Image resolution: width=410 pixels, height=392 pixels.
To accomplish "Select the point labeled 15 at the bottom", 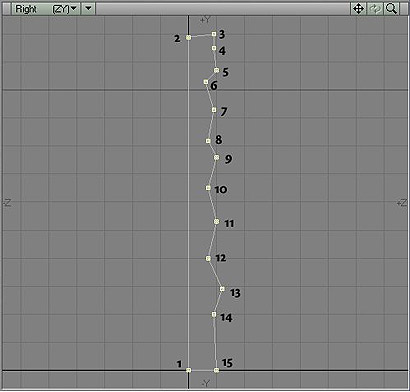I will point(217,370).
